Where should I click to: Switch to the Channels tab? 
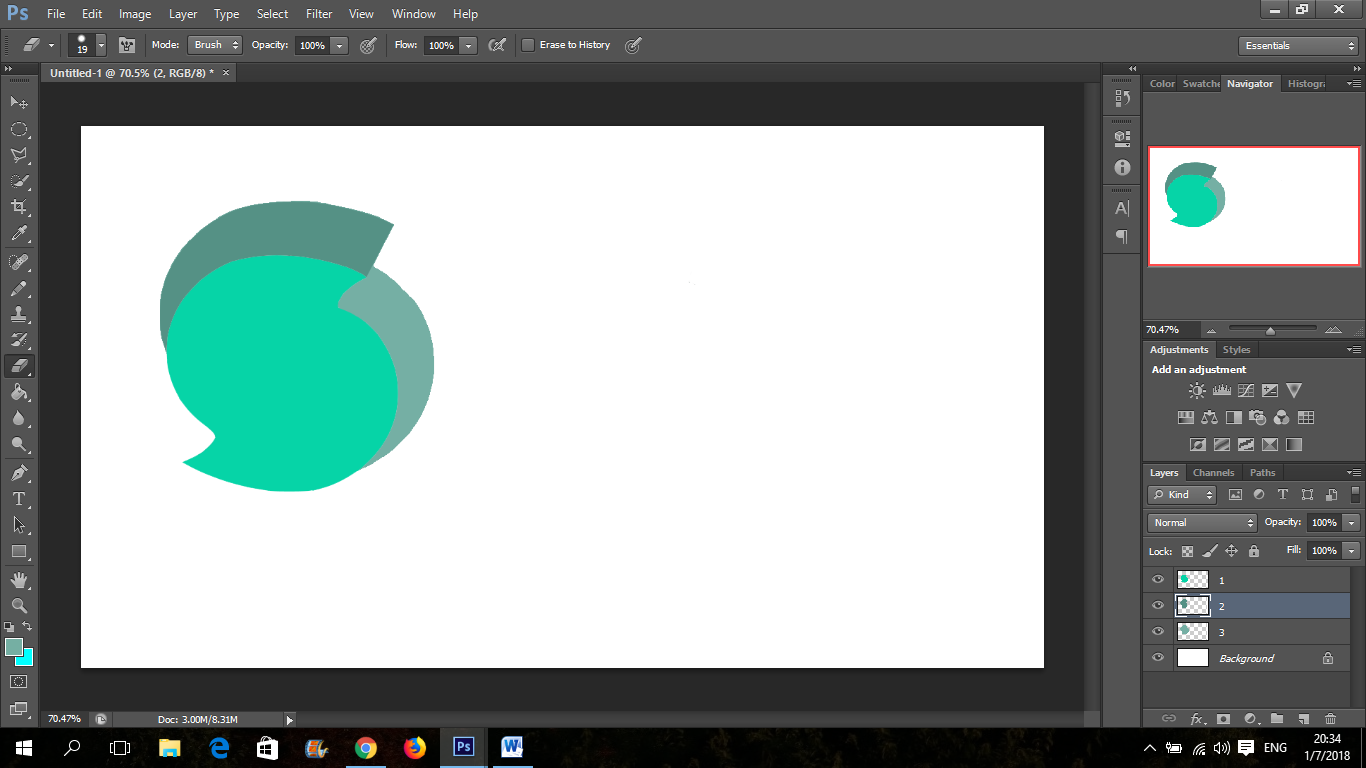coord(1213,473)
